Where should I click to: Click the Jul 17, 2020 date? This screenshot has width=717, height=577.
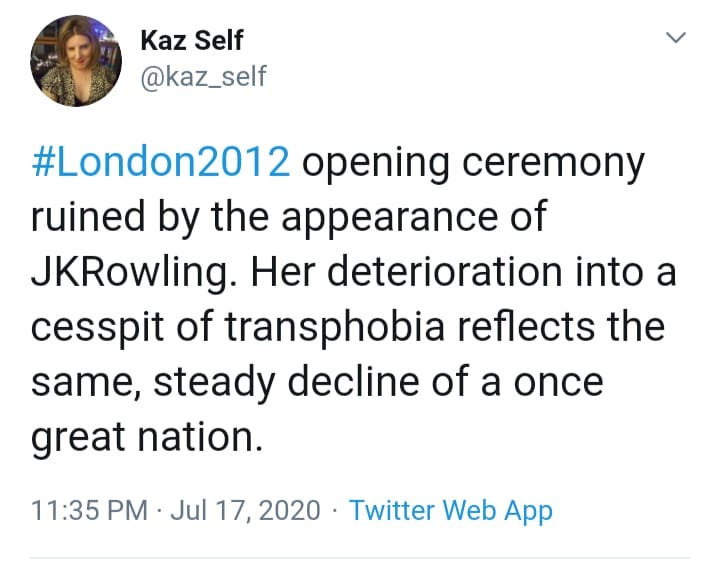click(x=246, y=511)
